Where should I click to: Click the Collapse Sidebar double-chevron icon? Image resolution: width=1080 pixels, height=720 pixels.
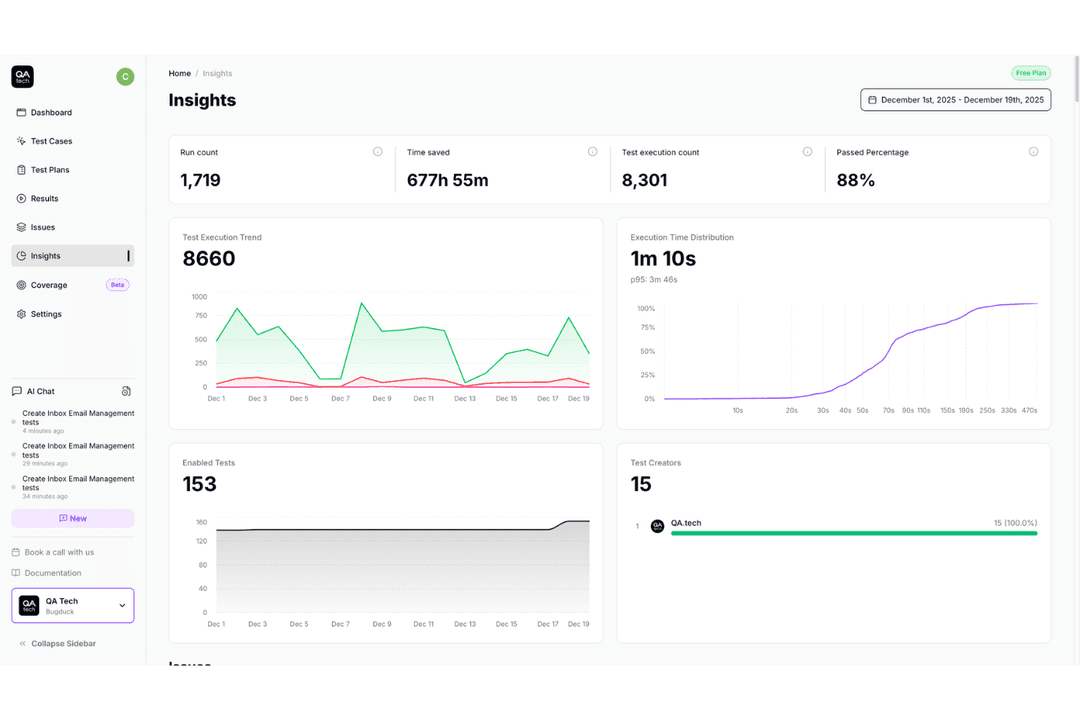click(23, 644)
